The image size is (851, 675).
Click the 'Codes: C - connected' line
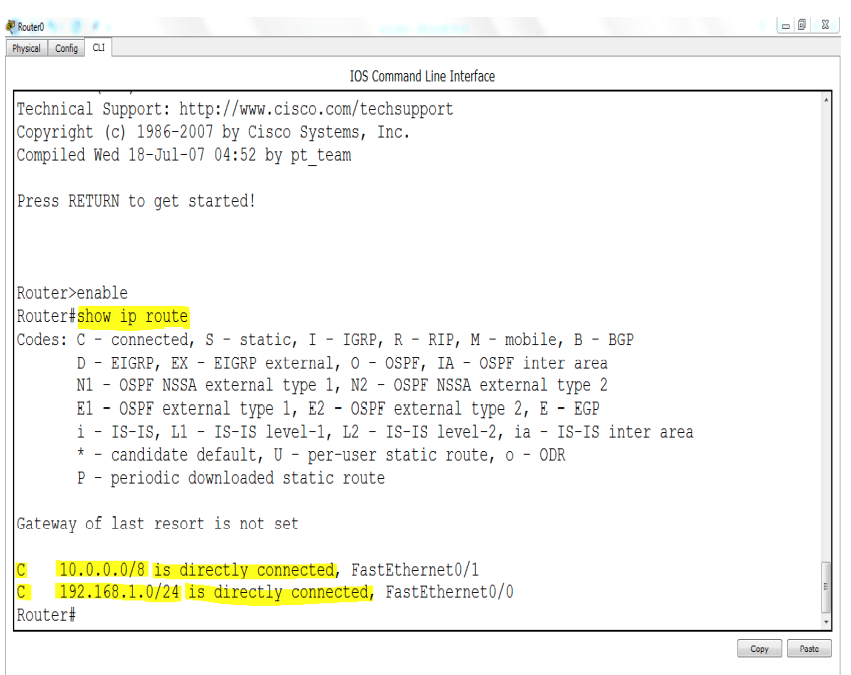pos(325,340)
